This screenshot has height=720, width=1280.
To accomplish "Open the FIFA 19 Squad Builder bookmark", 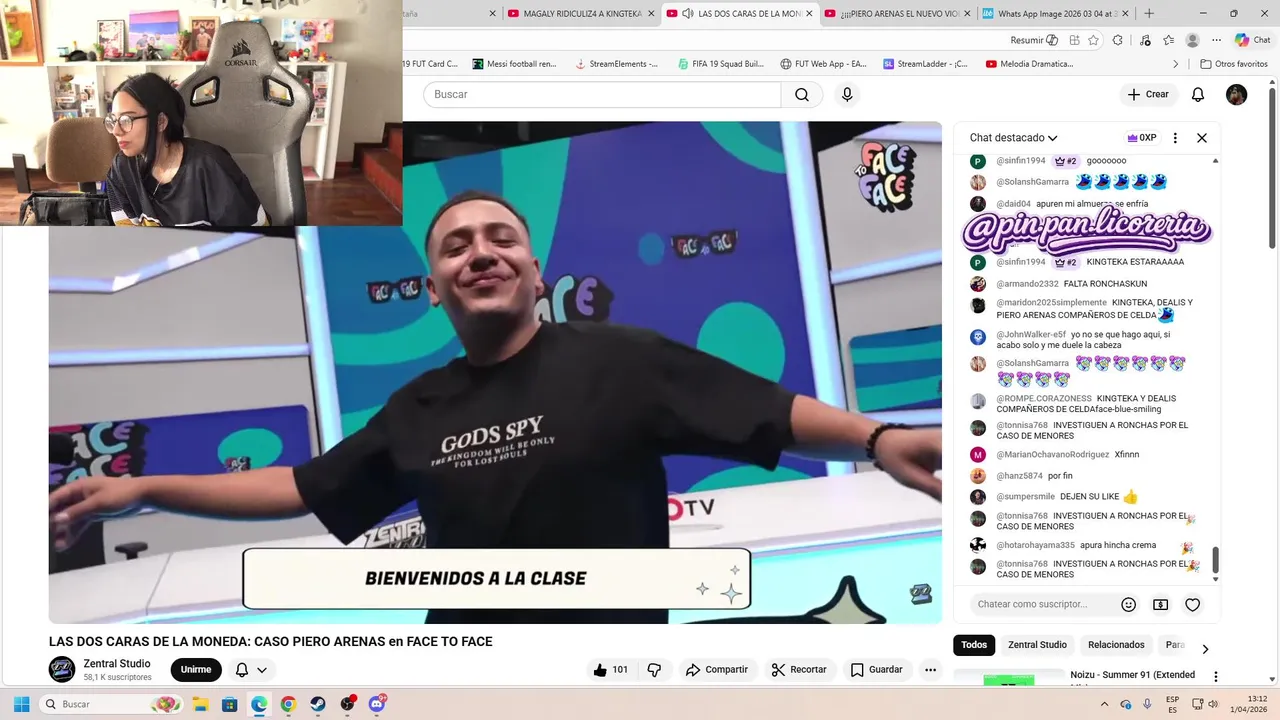I will pyautogui.click(x=720, y=64).
